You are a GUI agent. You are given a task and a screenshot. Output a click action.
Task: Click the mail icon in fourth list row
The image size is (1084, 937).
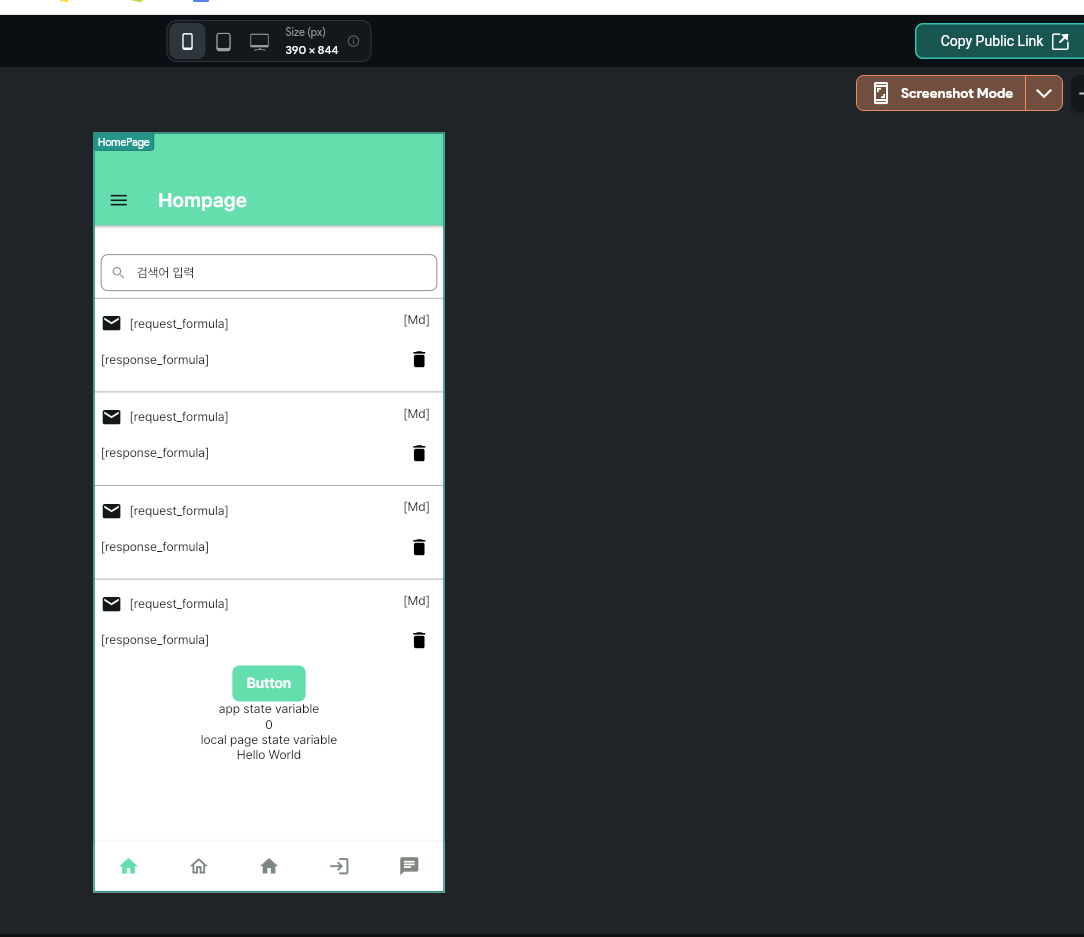click(x=111, y=604)
